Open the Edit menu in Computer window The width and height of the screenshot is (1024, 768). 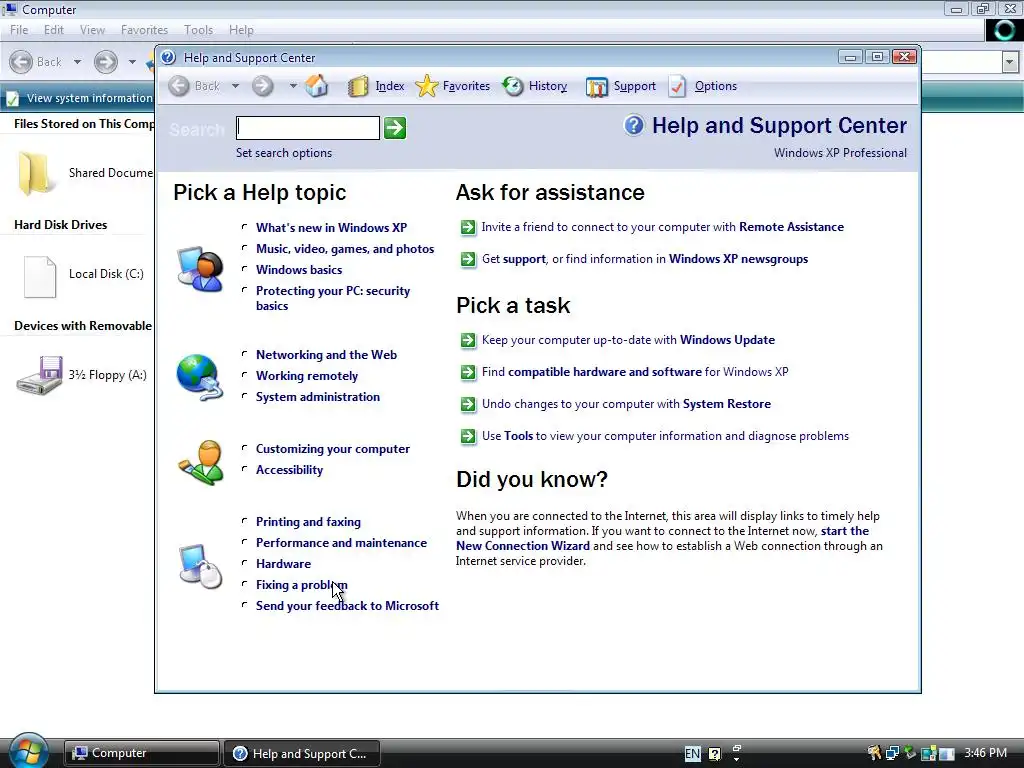coord(54,30)
